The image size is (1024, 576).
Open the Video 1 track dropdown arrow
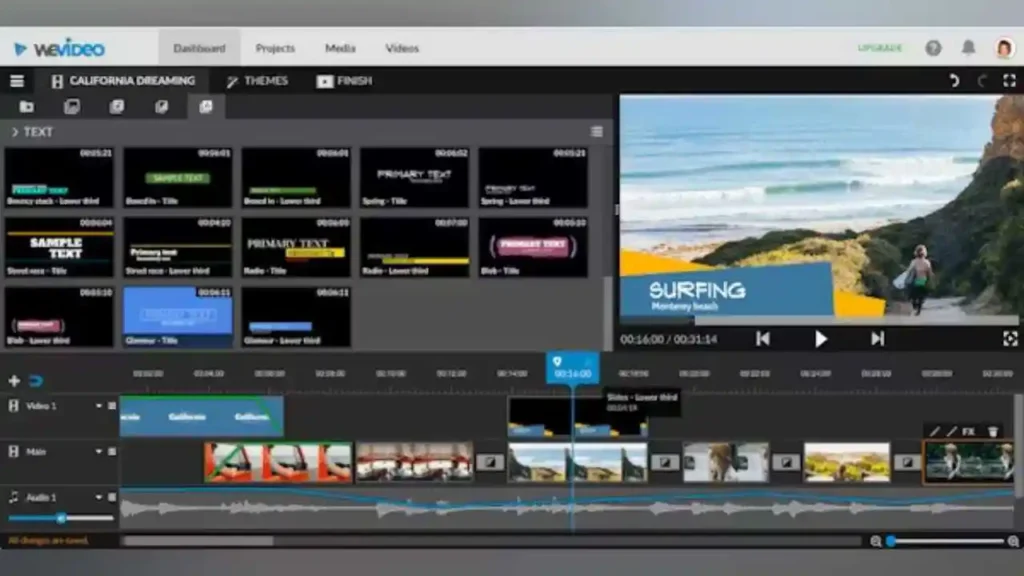click(99, 406)
